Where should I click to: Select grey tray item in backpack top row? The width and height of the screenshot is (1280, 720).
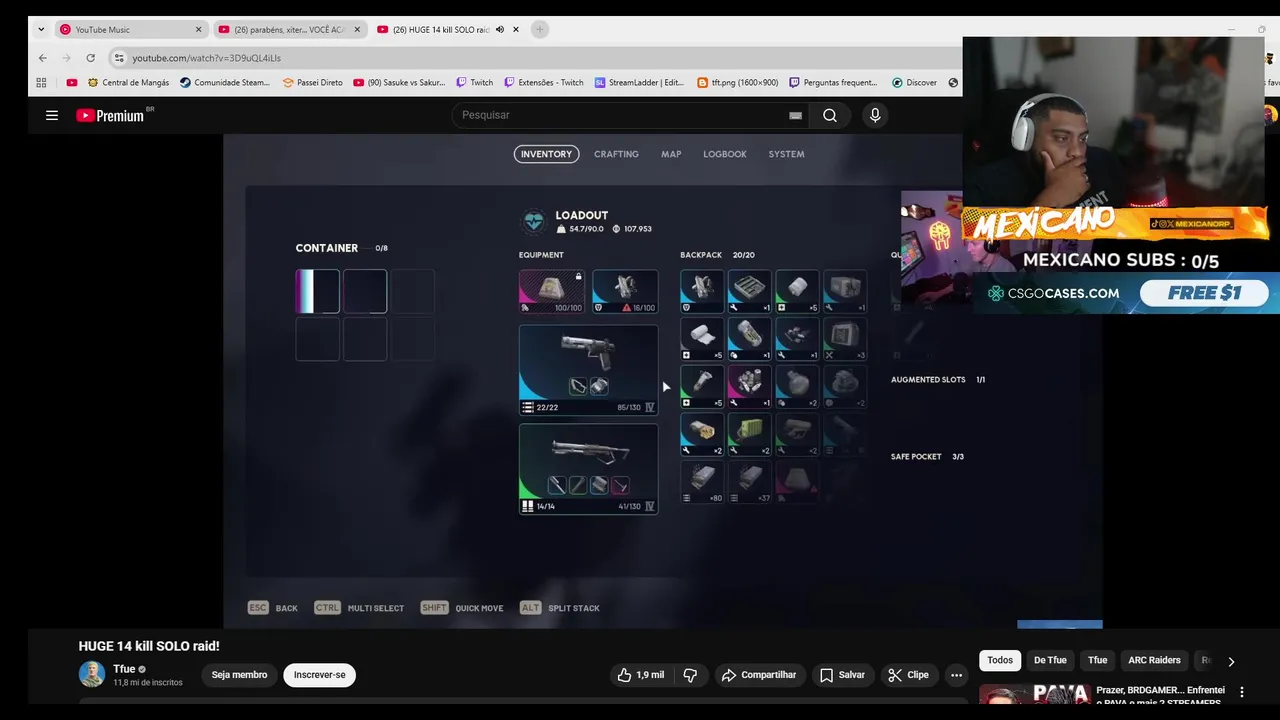[750, 291]
